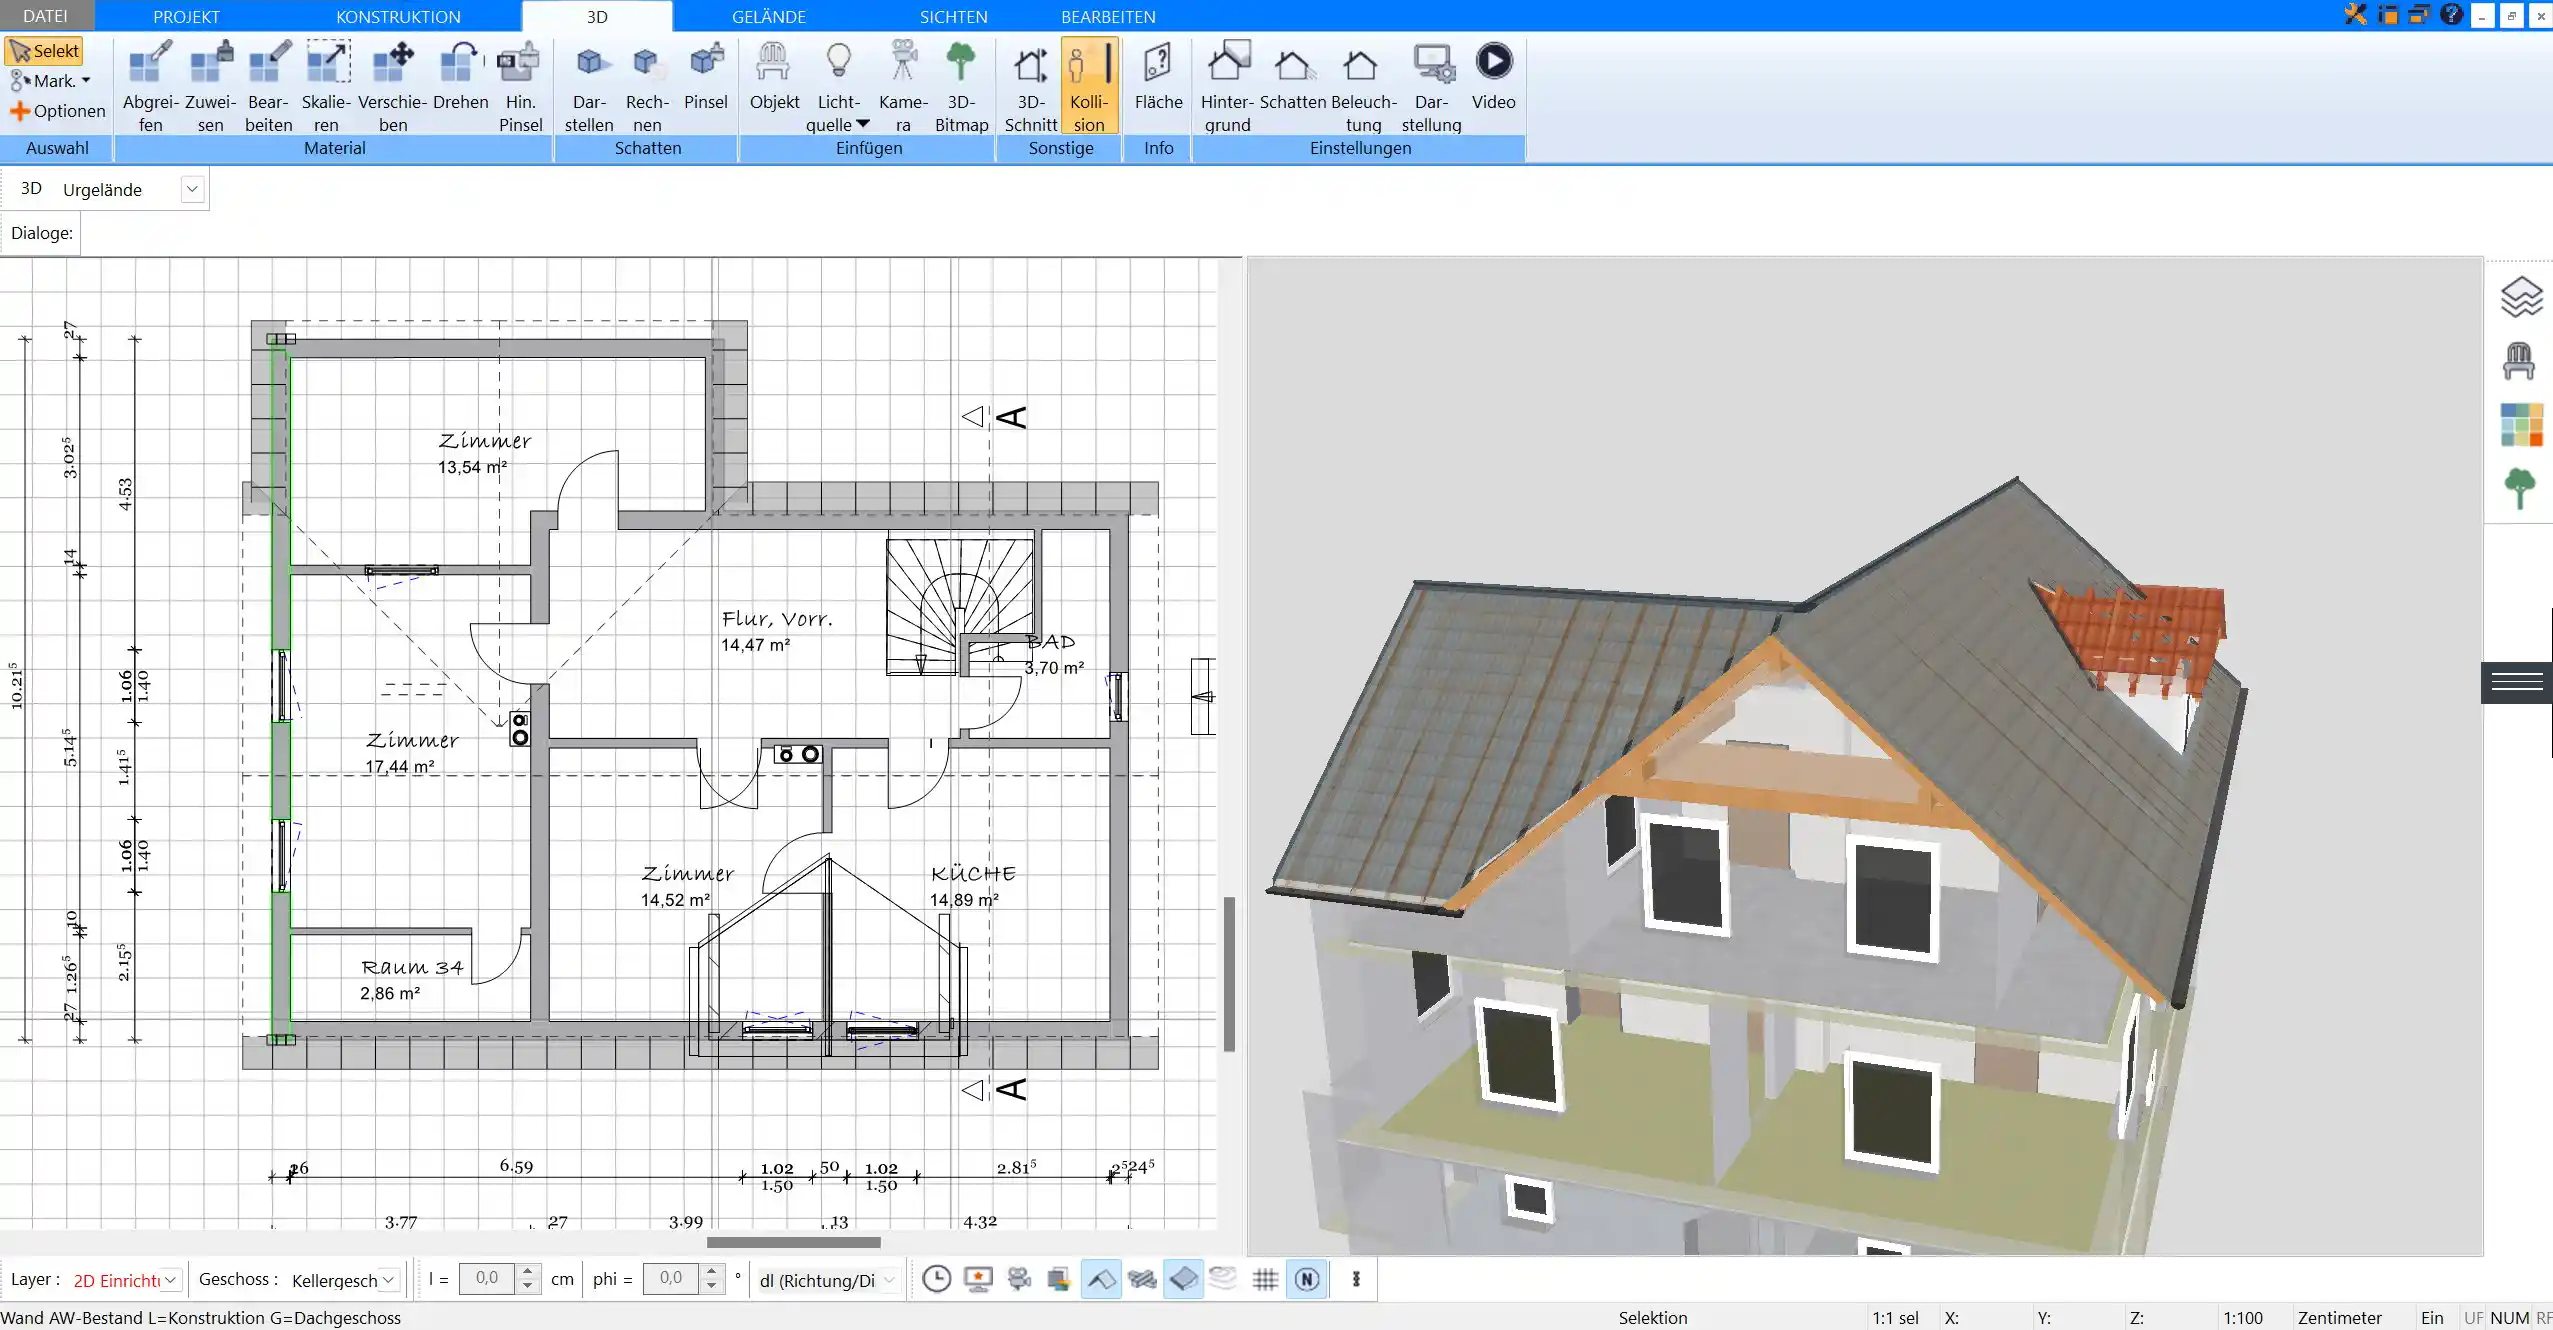Viewport: 2553px width, 1330px height.
Task: Open the Layer 2D Einrichtung dropdown
Action: click(171, 1280)
